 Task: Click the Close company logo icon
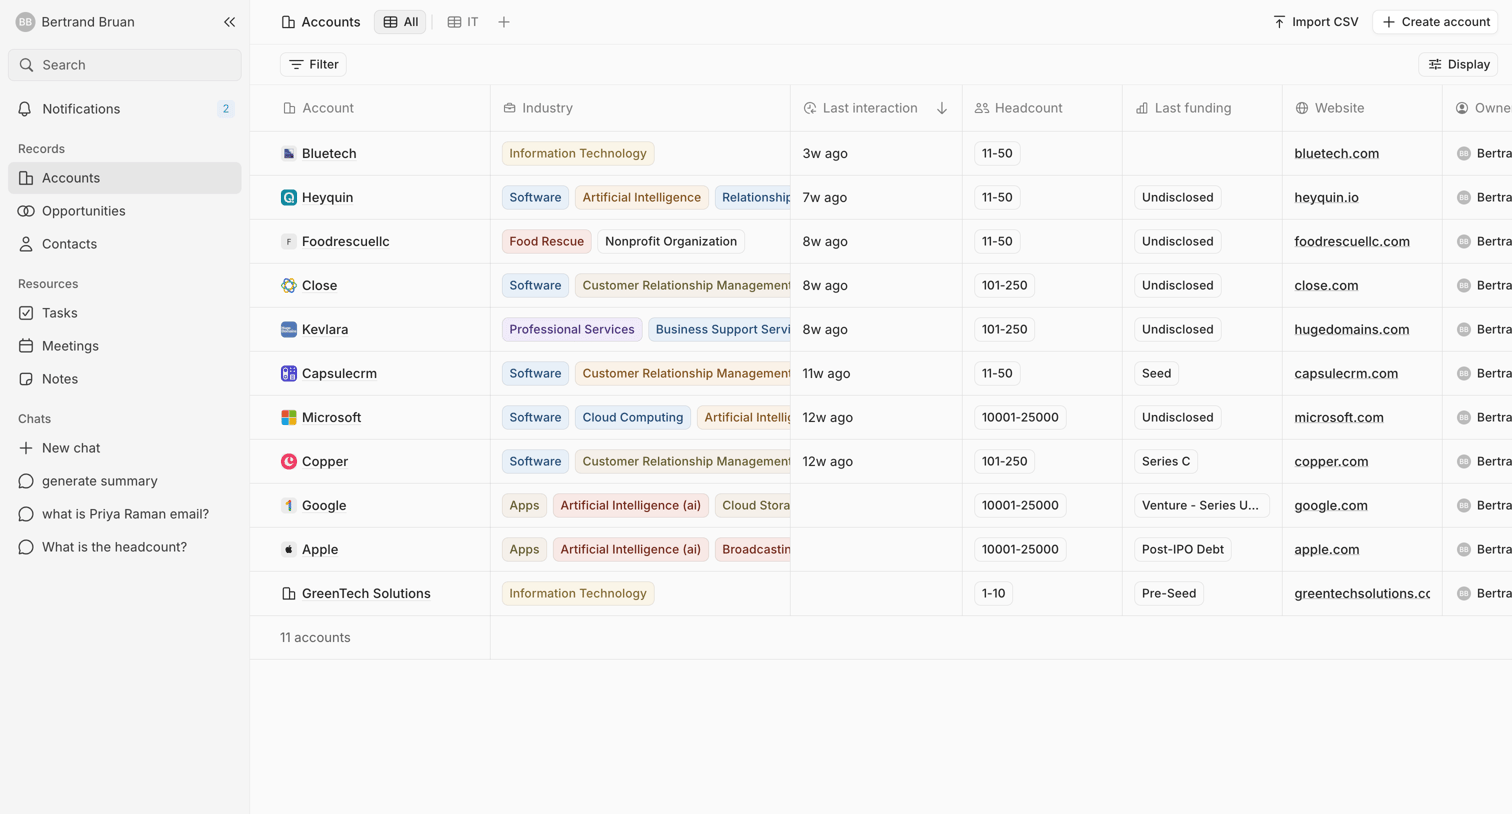point(289,285)
